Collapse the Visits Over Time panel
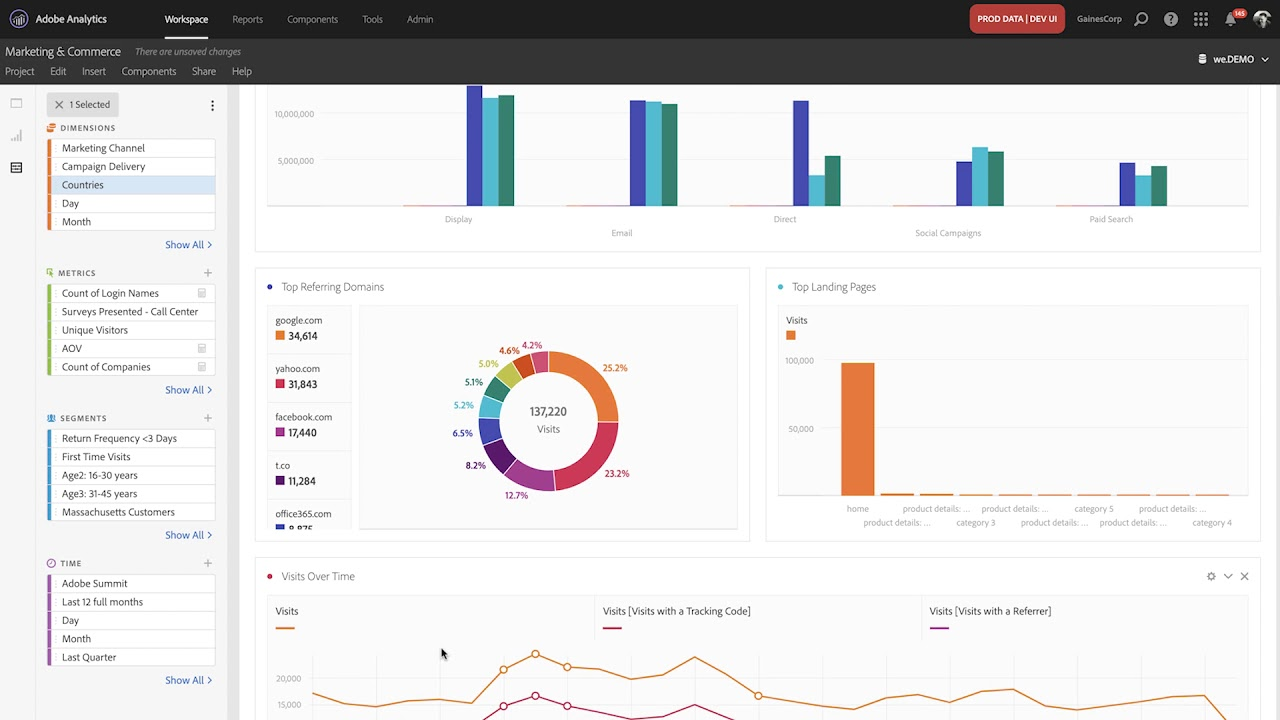Image resolution: width=1280 pixels, height=720 pixels. (x=1228, y=576)
